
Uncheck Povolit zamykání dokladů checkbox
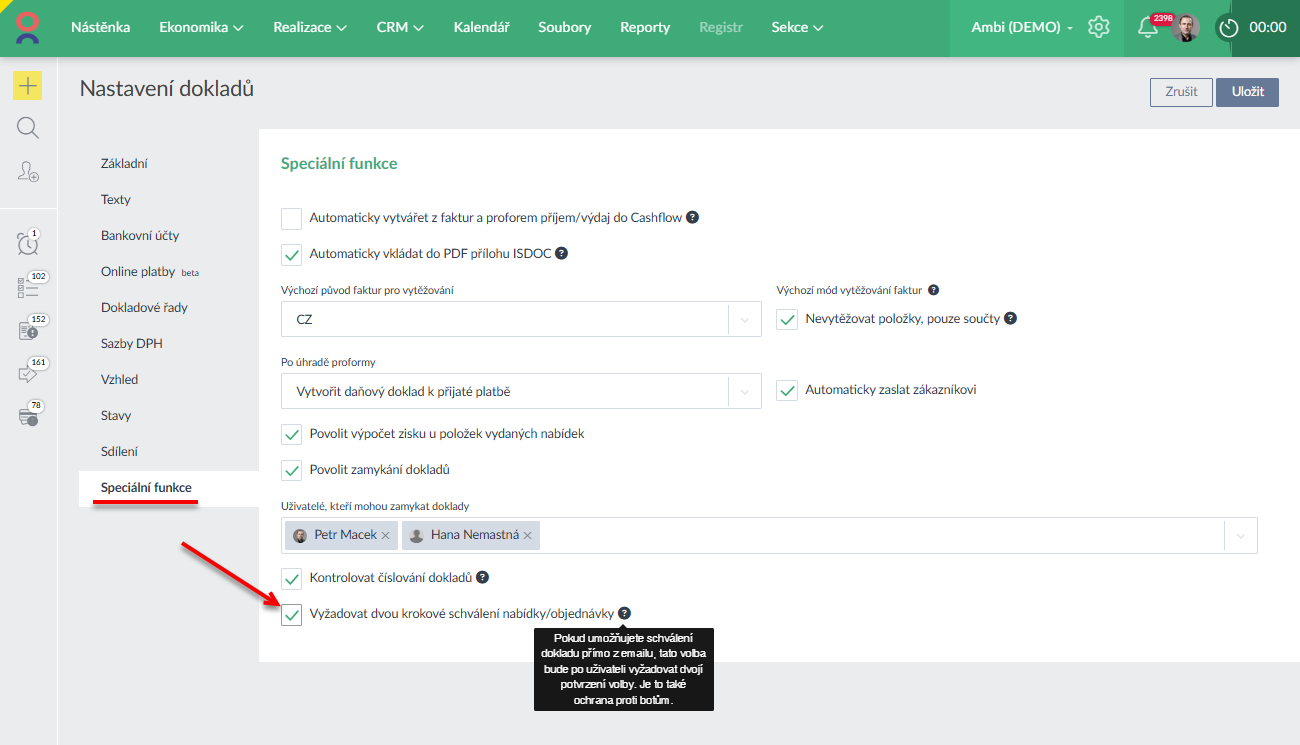(x=291, y=470)
